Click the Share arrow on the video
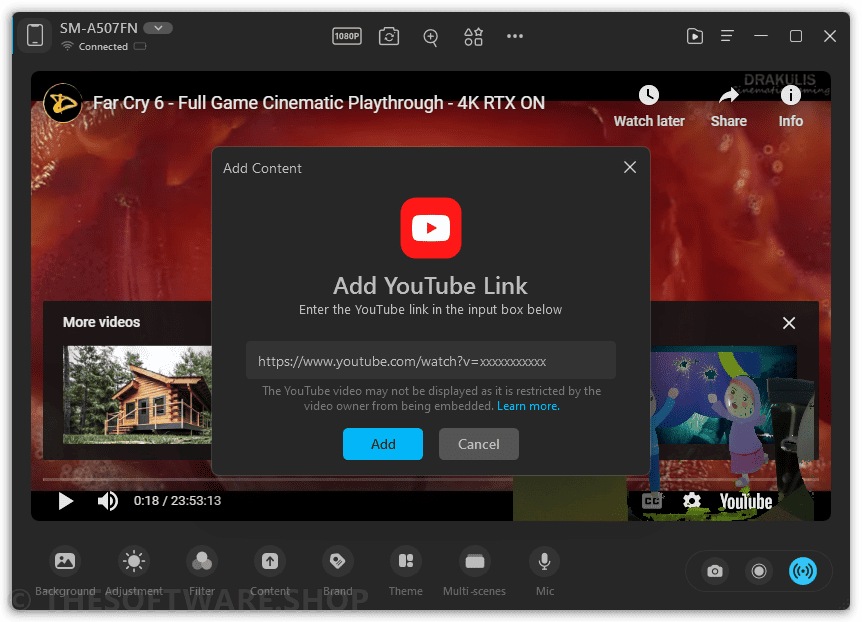The image size is (862, 622). click(x=728, y=107)
